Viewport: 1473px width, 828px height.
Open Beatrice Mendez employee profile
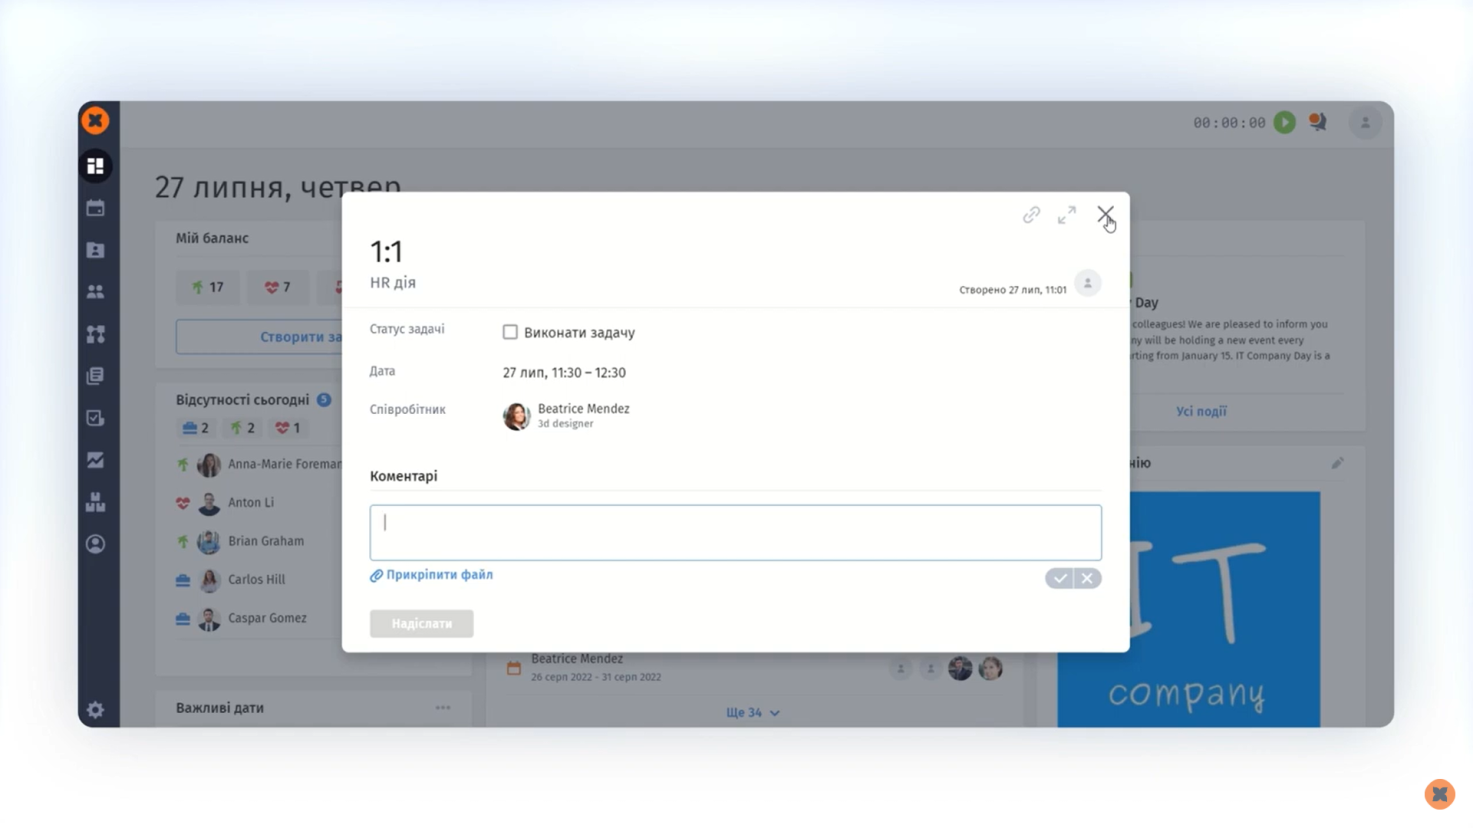[583, 409]
